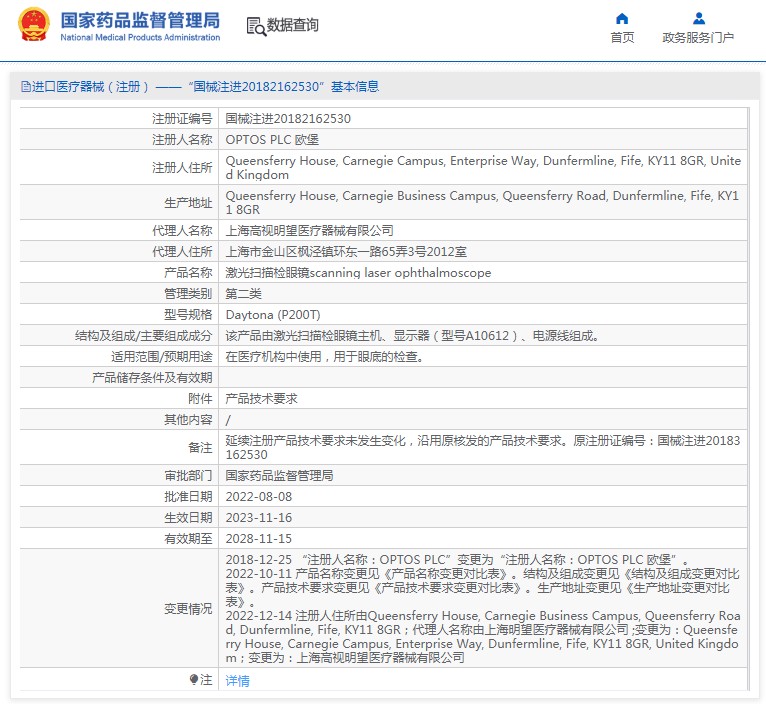
Task: Click the approval date 2022-08-08
Action: coord(258,496)
